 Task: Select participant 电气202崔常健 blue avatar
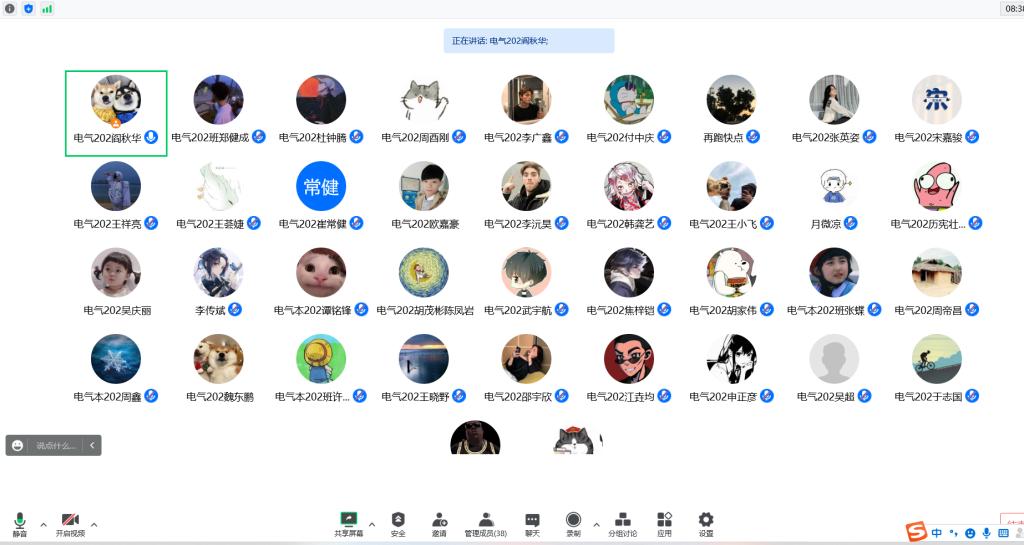coord(321,187)
